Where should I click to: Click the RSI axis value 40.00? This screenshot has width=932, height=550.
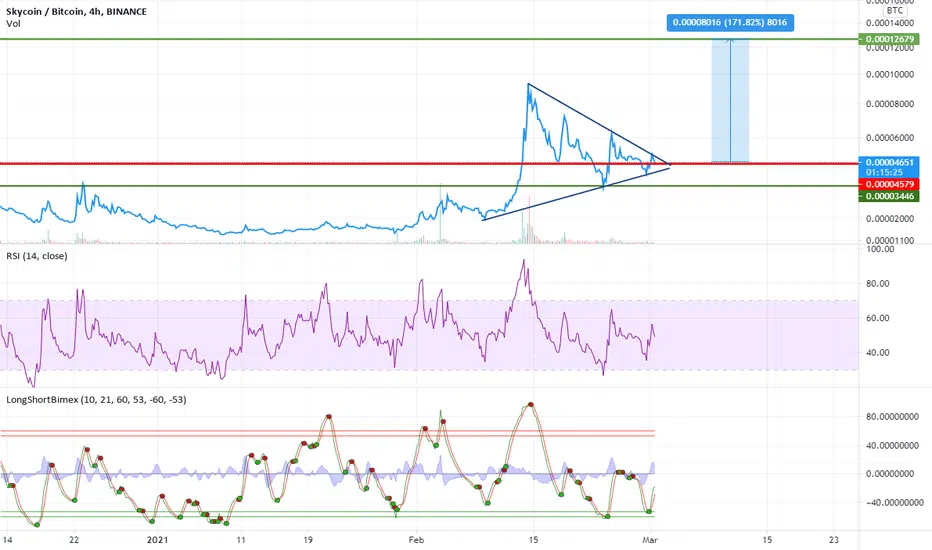[877, 353]
